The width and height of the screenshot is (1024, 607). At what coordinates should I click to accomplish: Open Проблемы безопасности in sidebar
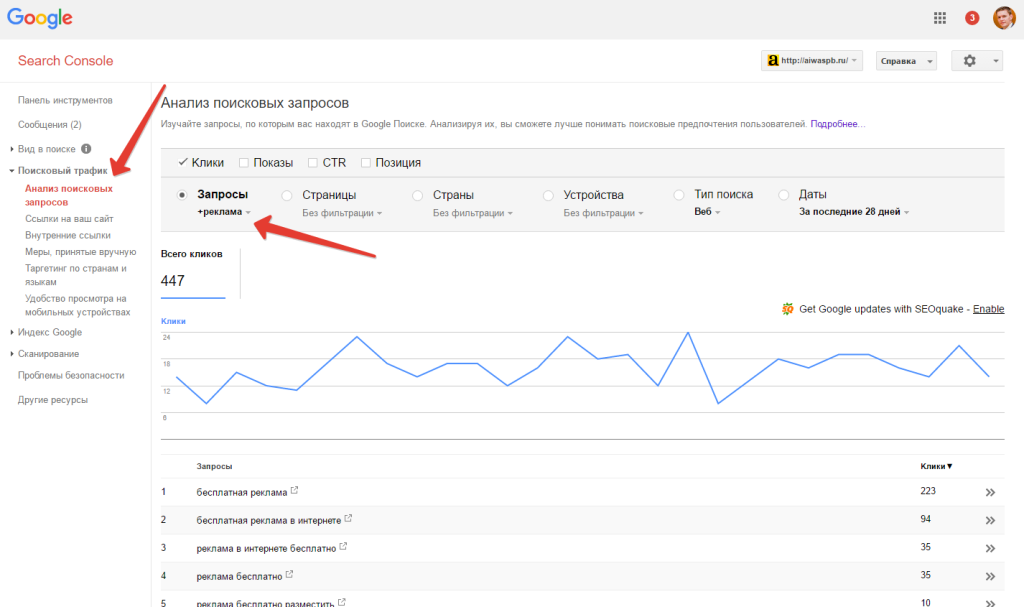click(x=71, y=375)
